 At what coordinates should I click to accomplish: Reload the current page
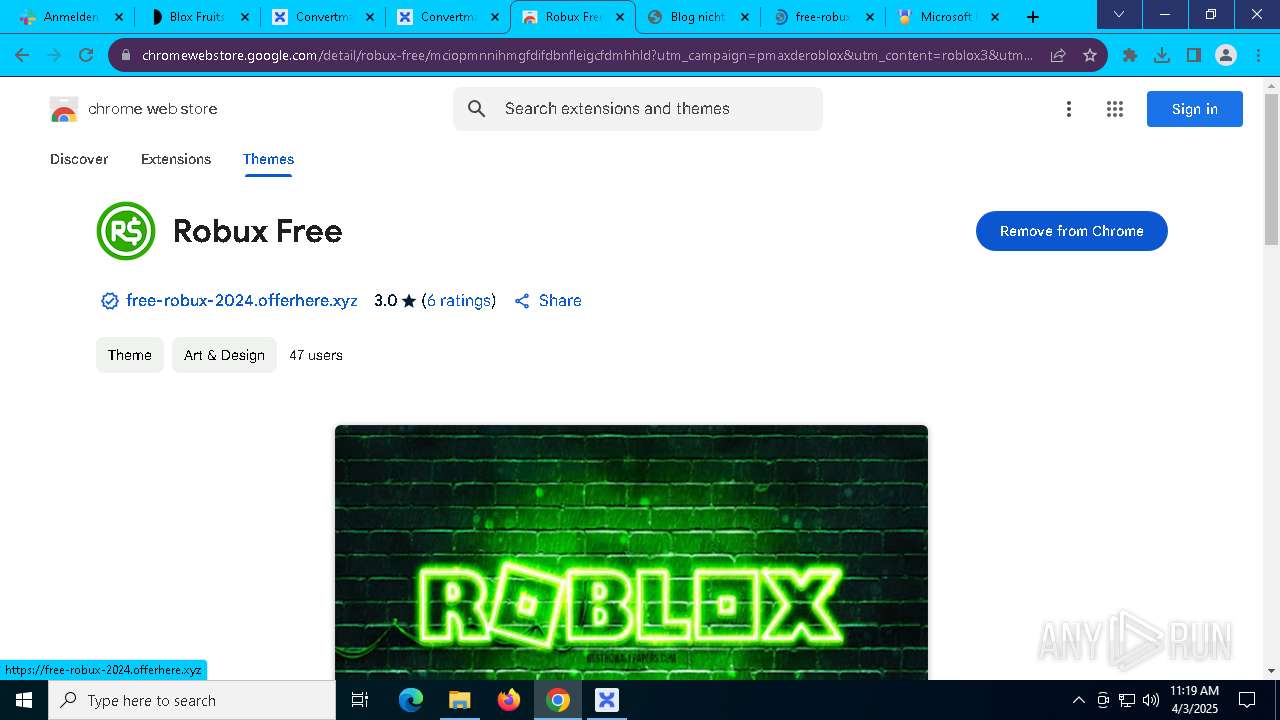point(86,55)
